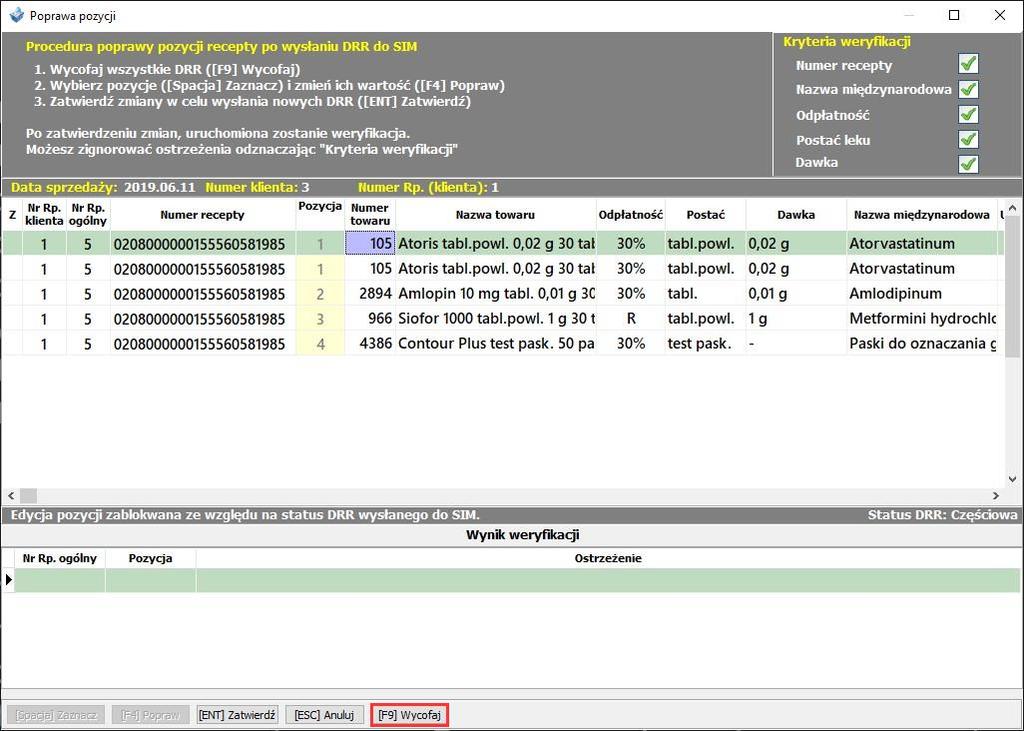Toggle the Numer recepty verification checkbox
The width and height of the screenshot is (1024, 731).
tap(968, 64)
